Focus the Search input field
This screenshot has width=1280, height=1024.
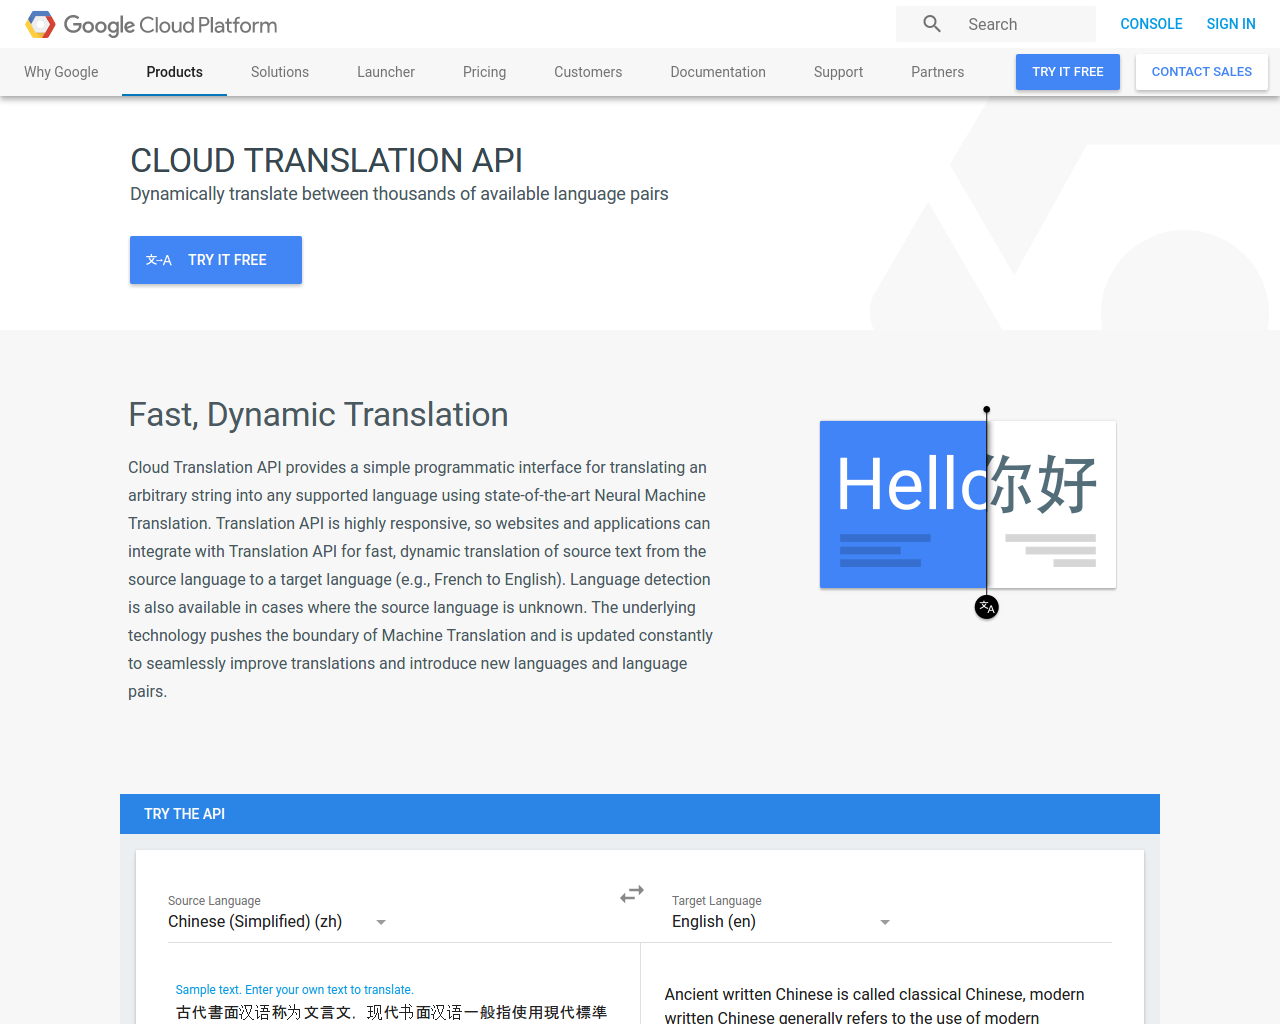click(x=1028, y=24)
